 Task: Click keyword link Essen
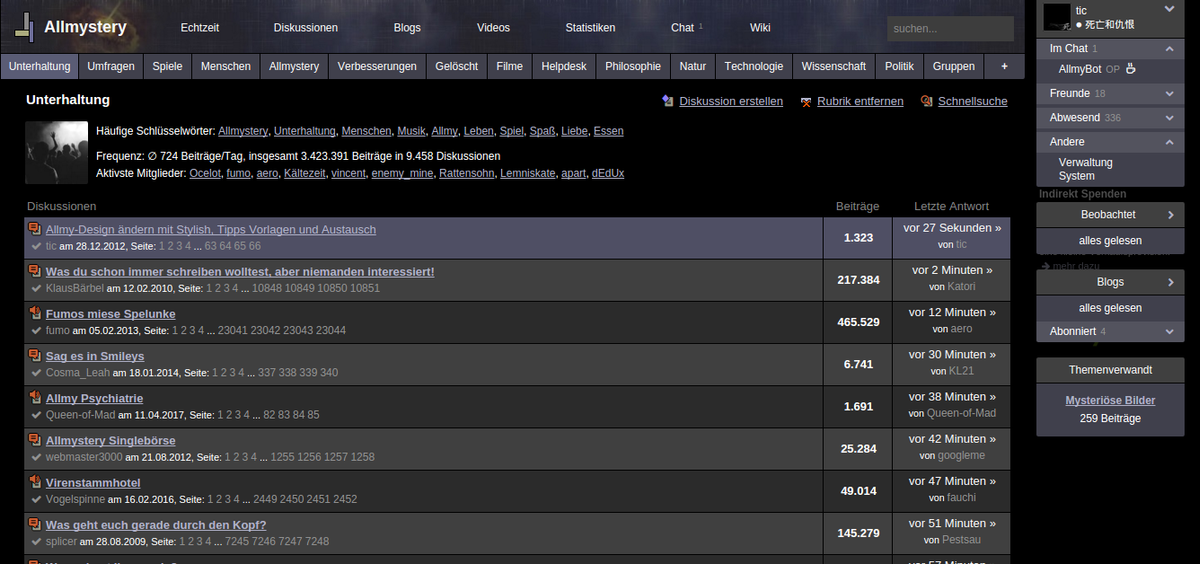tap(608, 131)
